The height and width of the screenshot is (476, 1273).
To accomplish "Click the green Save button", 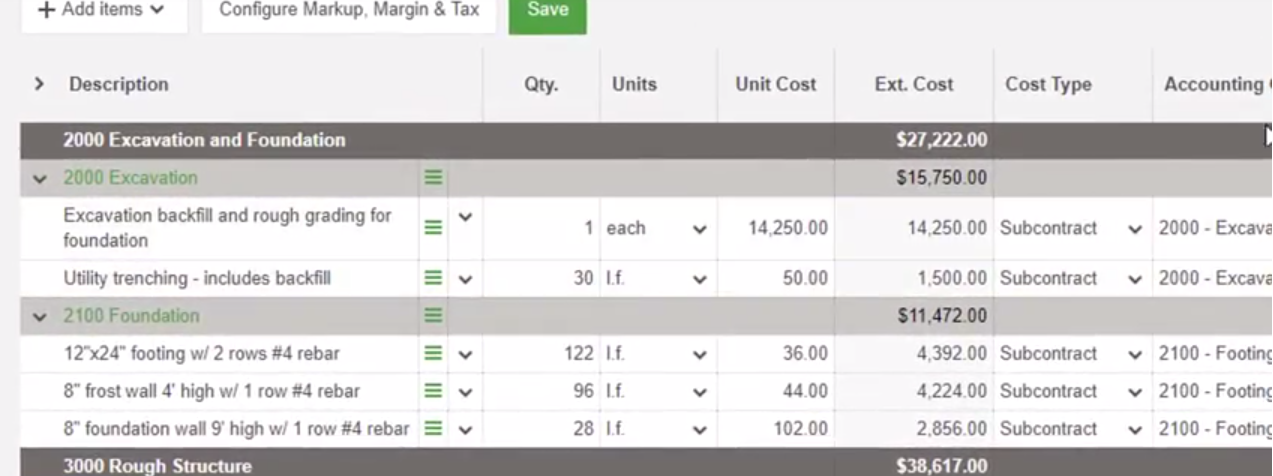I will tap(547, 10).
